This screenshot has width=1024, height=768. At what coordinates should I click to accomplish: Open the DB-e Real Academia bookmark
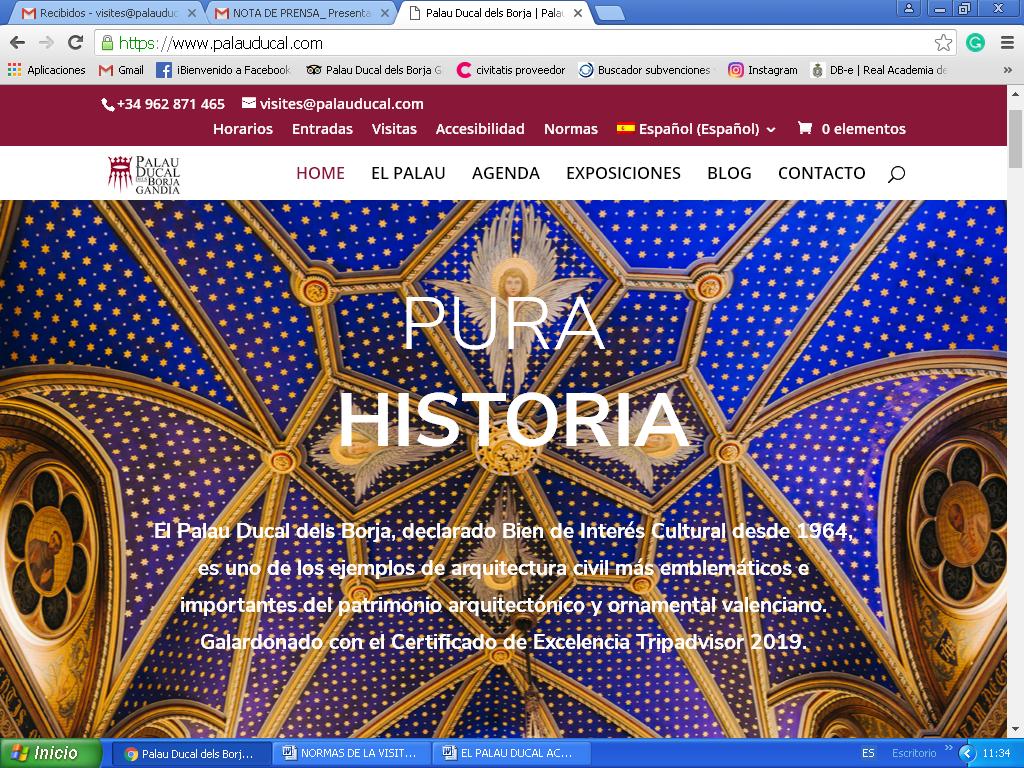pos(878,70)
